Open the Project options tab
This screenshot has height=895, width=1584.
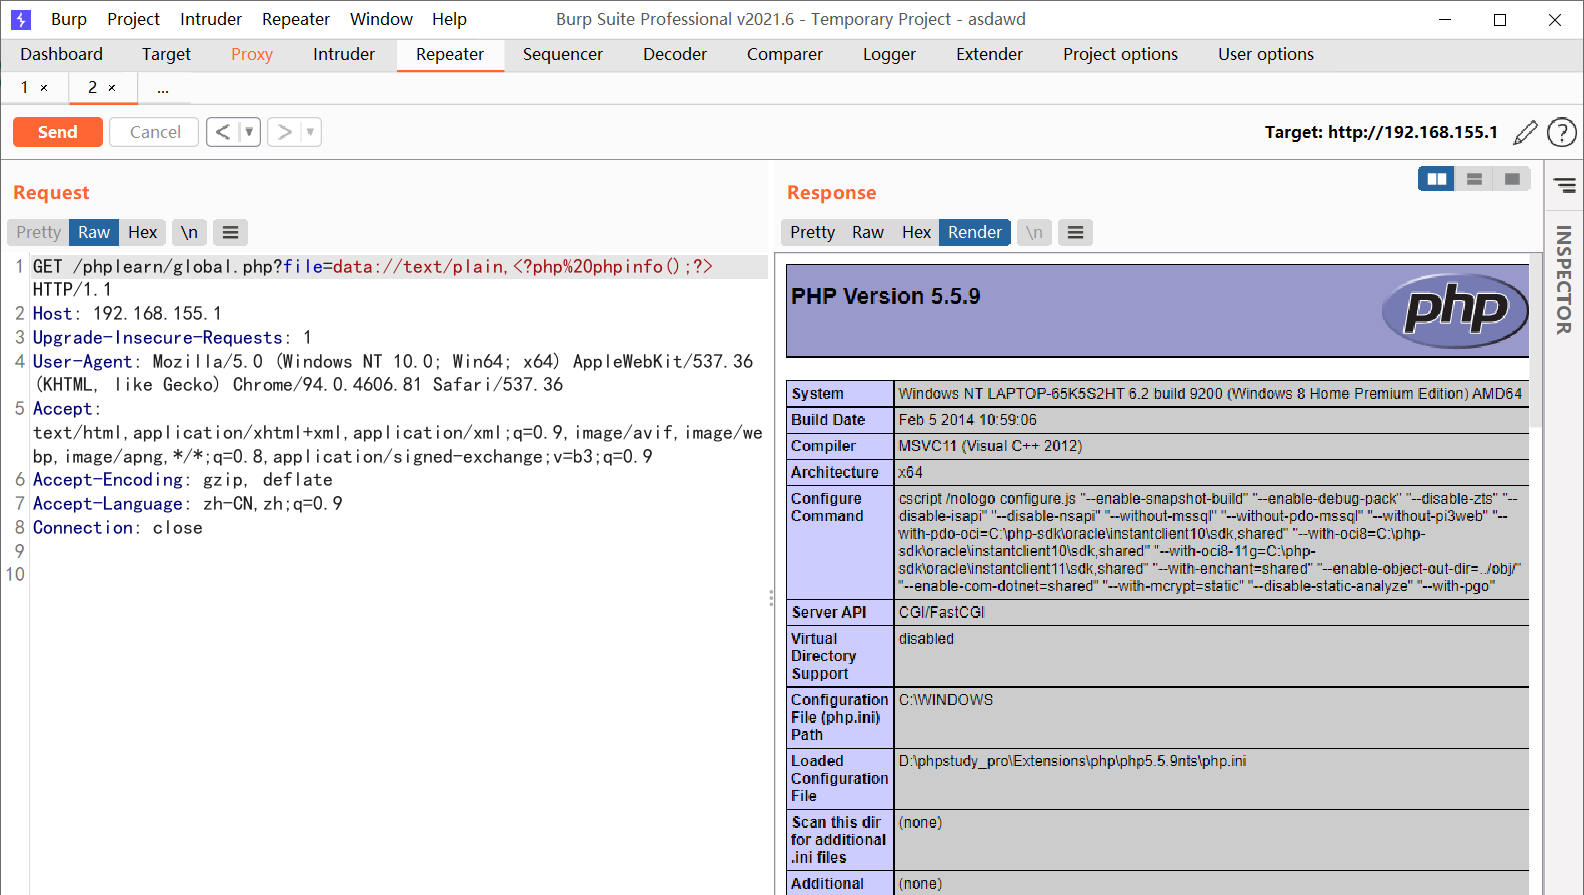click(x=1120, y=54)
